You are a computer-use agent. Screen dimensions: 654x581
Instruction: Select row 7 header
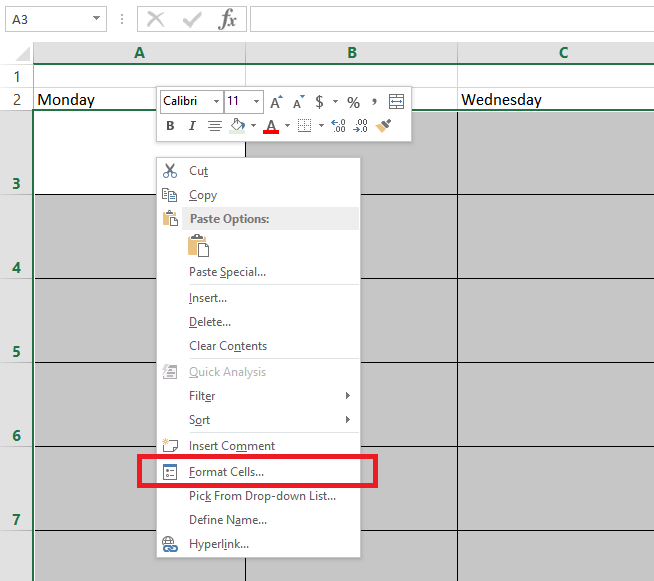click(16, 488)
